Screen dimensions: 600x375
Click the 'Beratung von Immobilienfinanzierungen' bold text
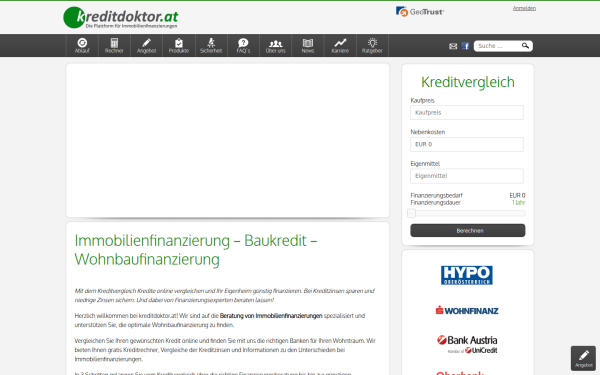click(271, 316)
